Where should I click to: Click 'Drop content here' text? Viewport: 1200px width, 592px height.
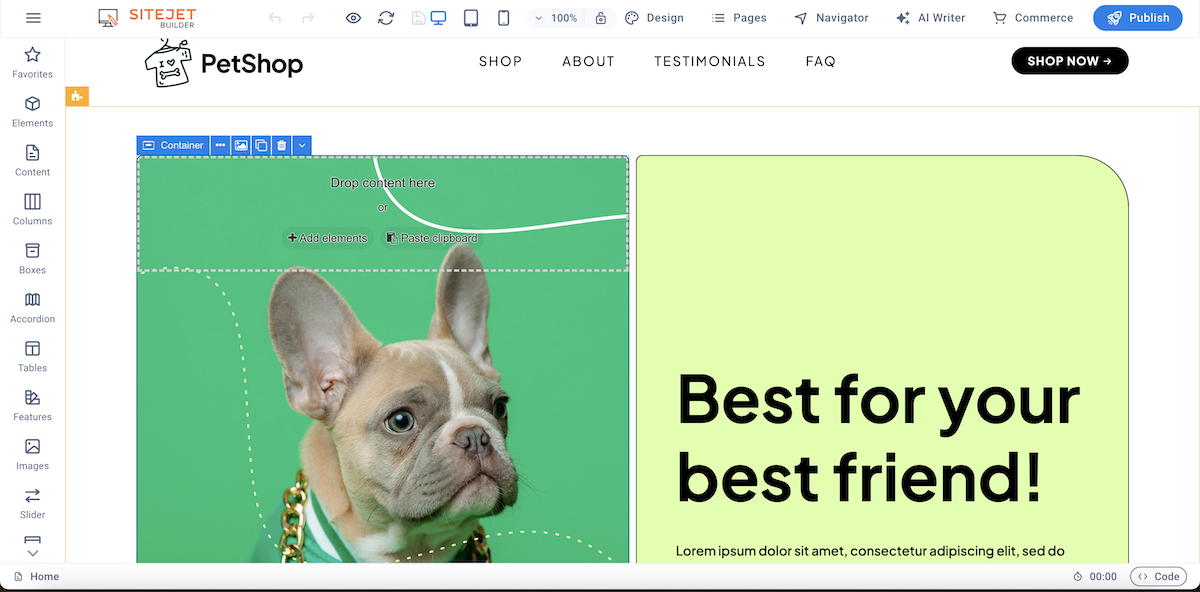tap(383, 183)
